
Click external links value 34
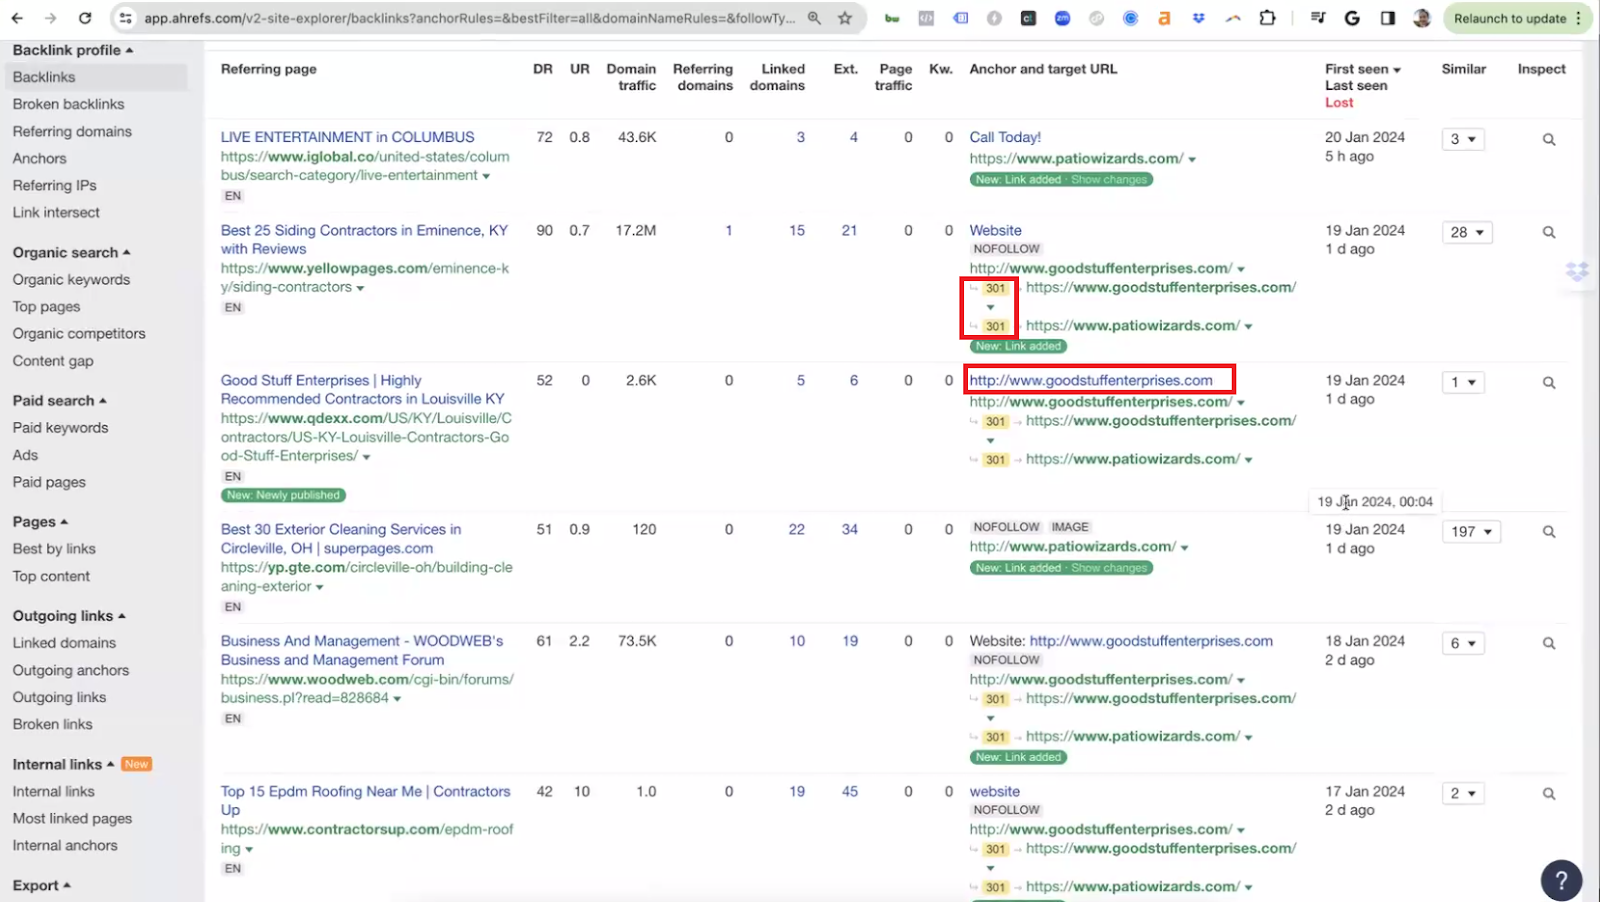click(x=849, y=529)
